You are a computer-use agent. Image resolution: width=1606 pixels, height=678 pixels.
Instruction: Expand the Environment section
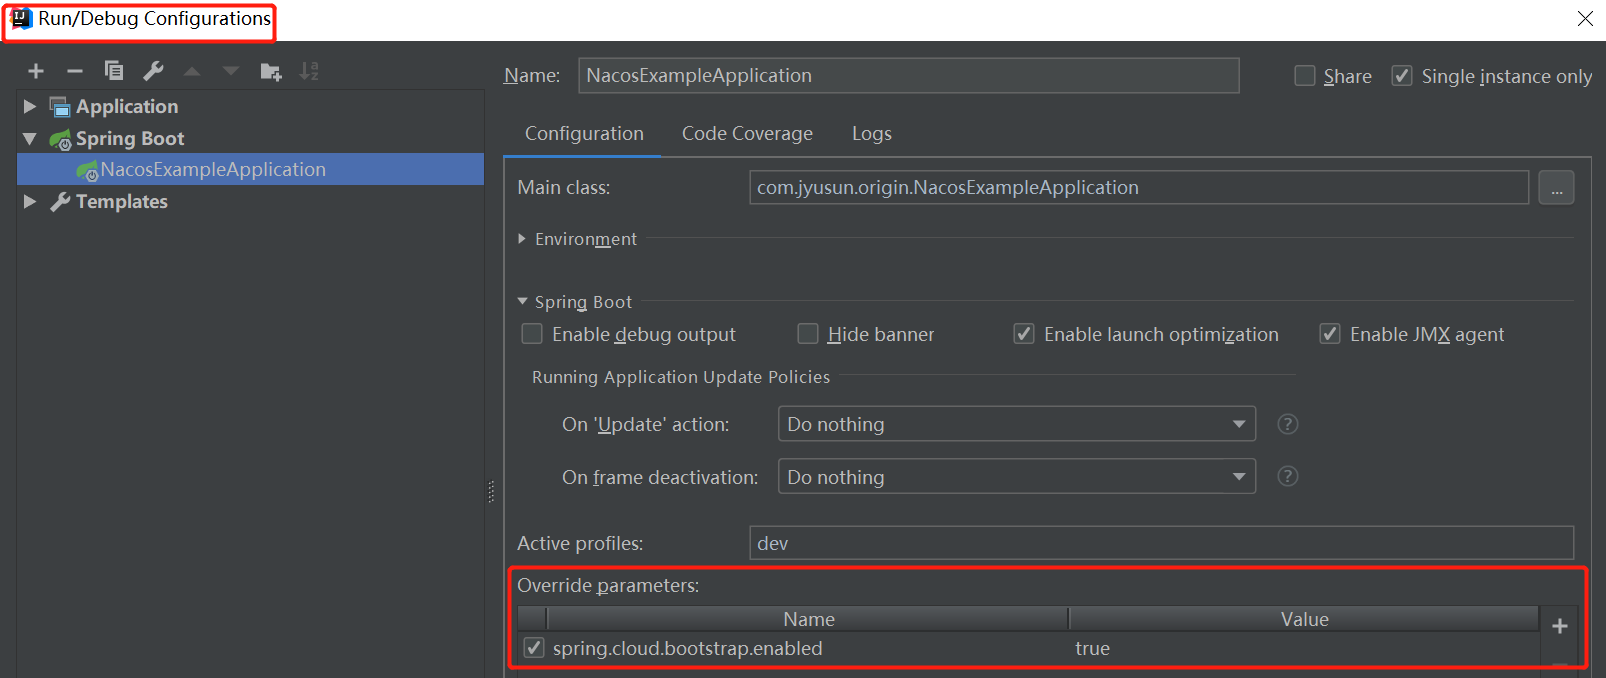(x=522, y=239)
